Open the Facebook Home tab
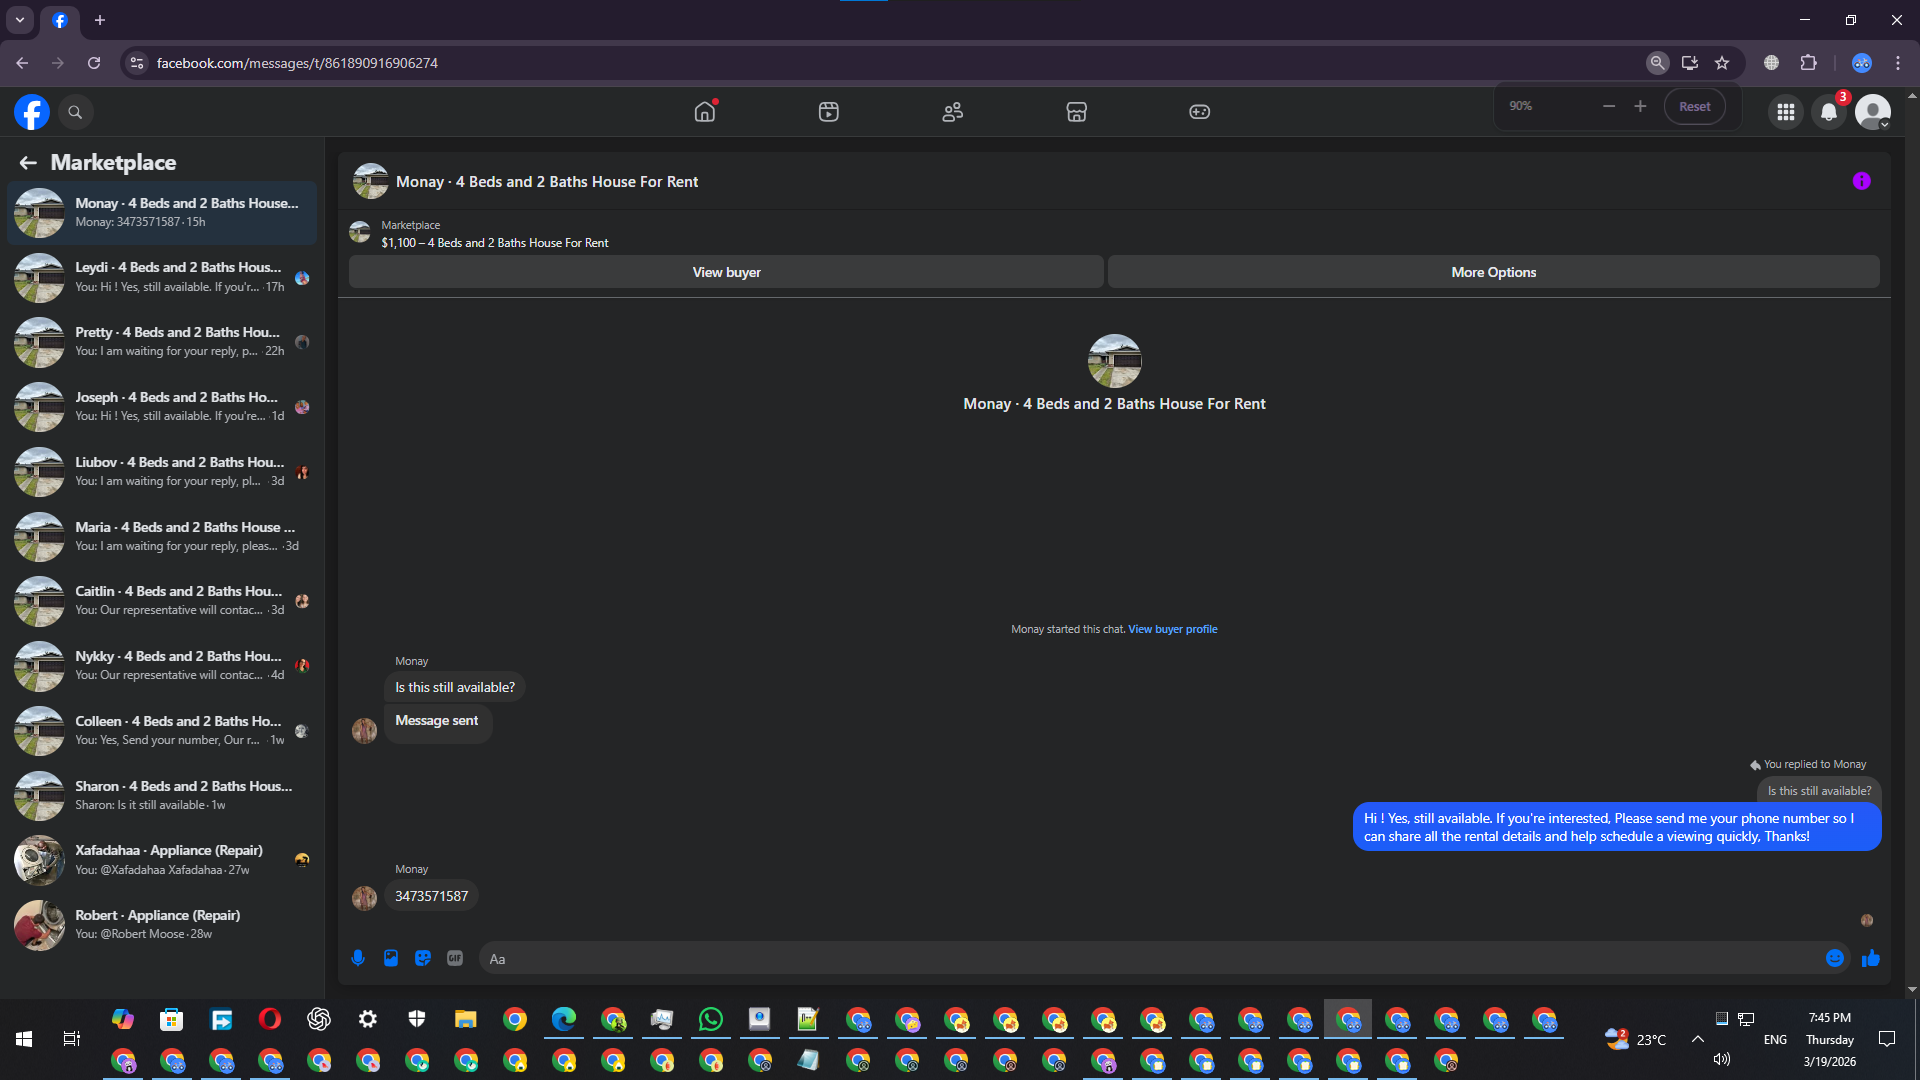The width and height of the screenshot is (1920, 1080). tap(705, 112)
